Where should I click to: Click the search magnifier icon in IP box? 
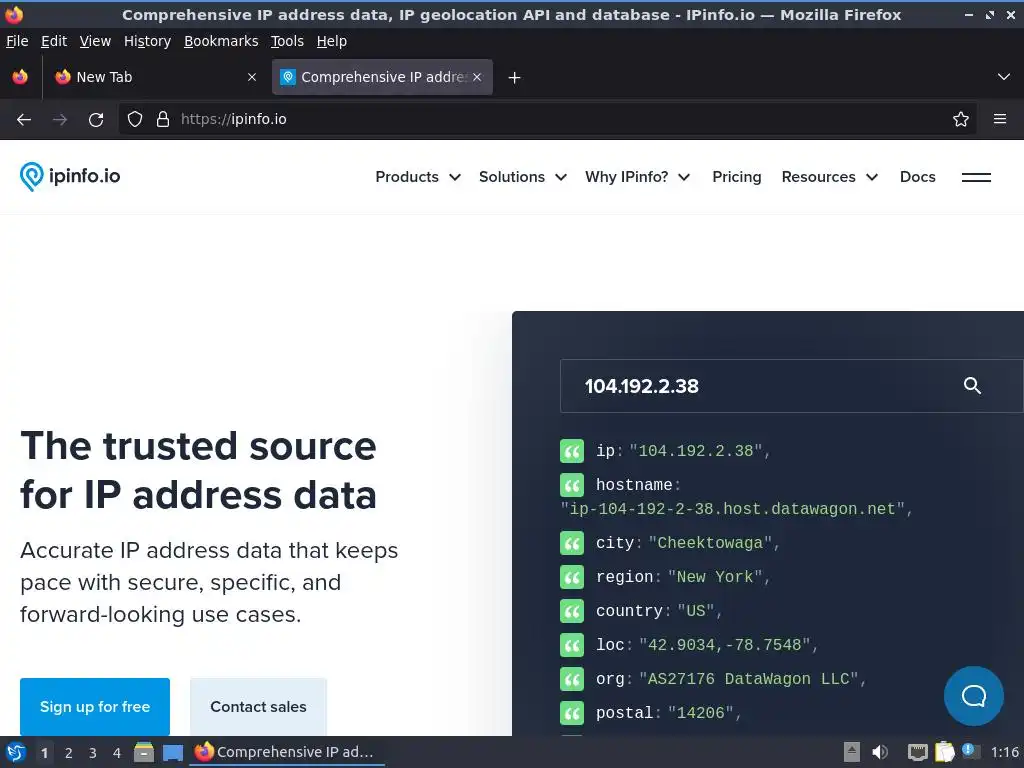(972, 385)
